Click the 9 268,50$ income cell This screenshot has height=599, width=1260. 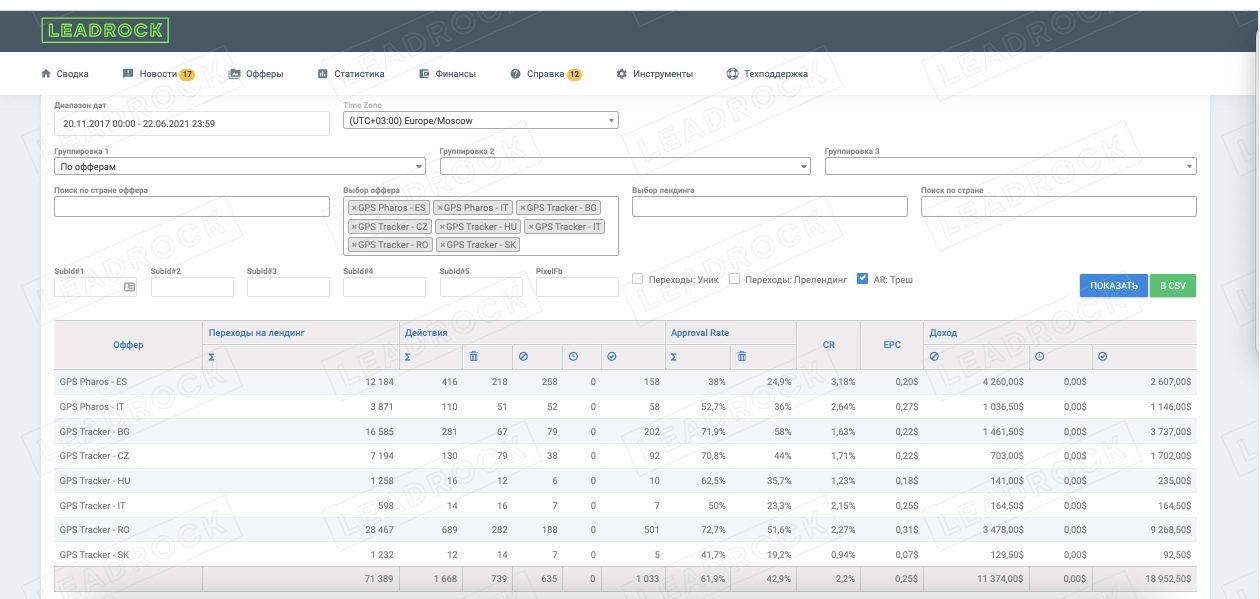click(x=1169, y=530)
